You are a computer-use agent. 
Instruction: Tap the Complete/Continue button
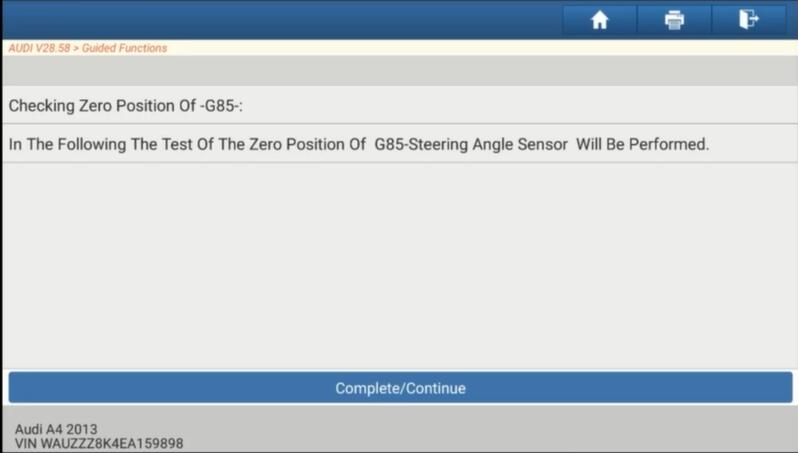pos(400,388)
